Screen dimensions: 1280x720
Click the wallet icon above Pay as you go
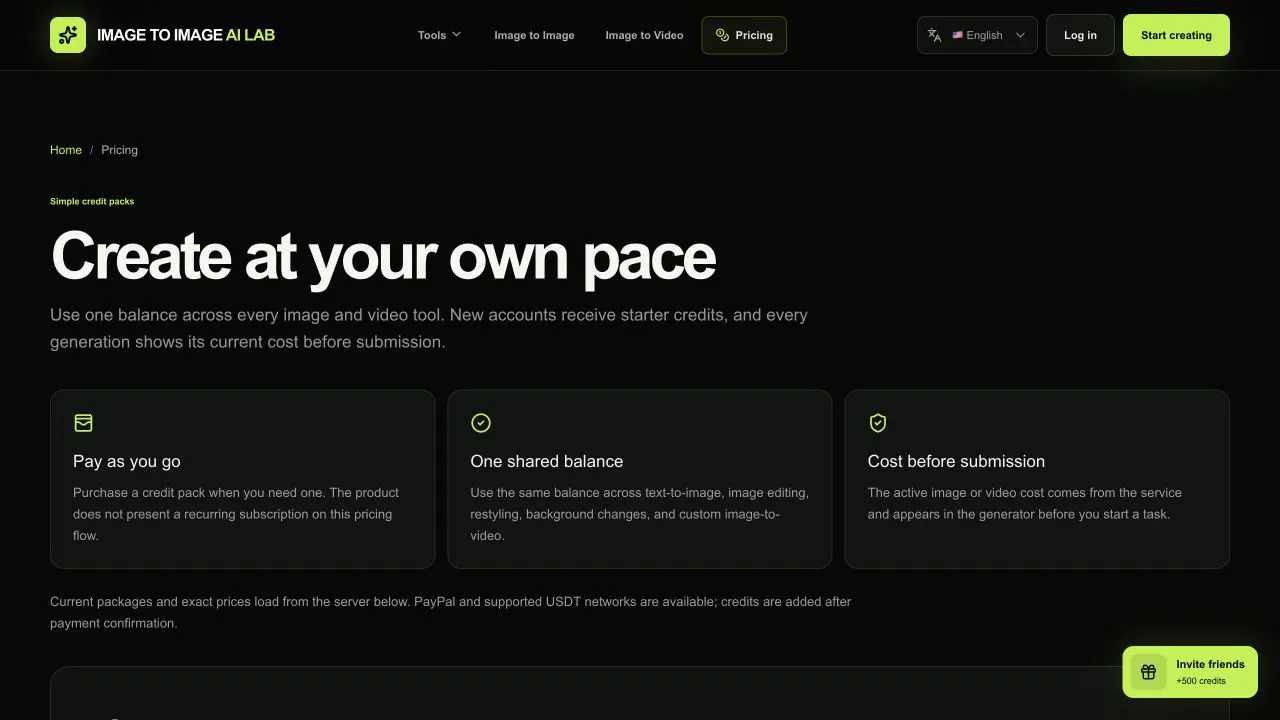83,423
